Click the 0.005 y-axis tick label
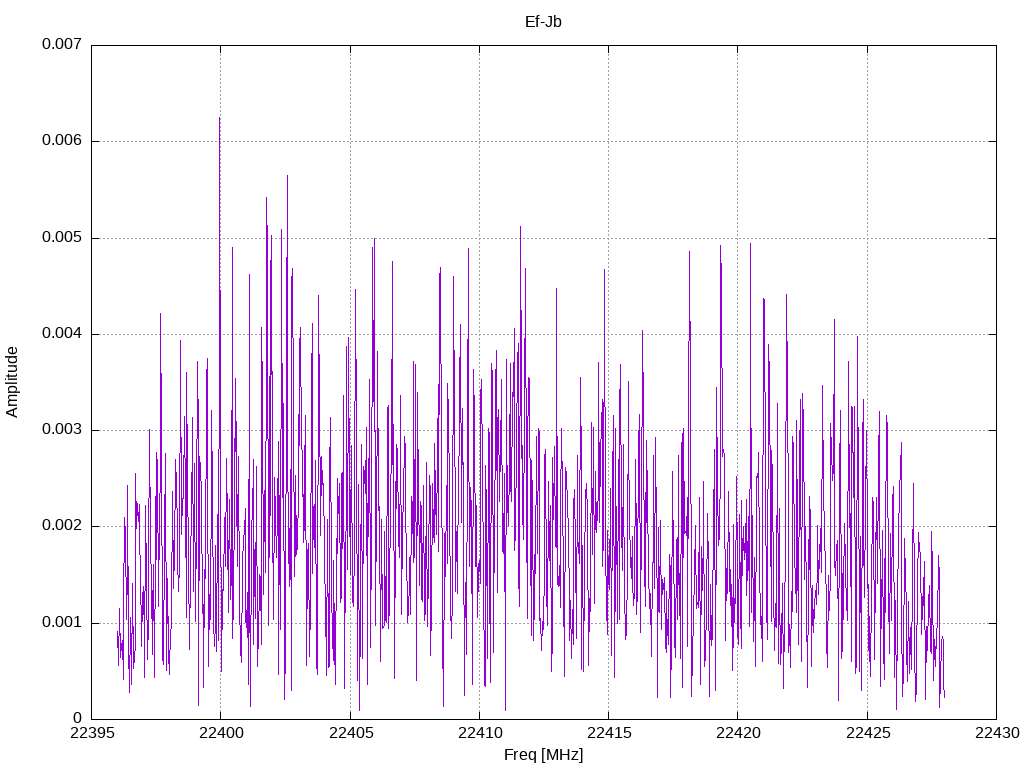Viewport: 1024px width, 768px height. [62, 237]
